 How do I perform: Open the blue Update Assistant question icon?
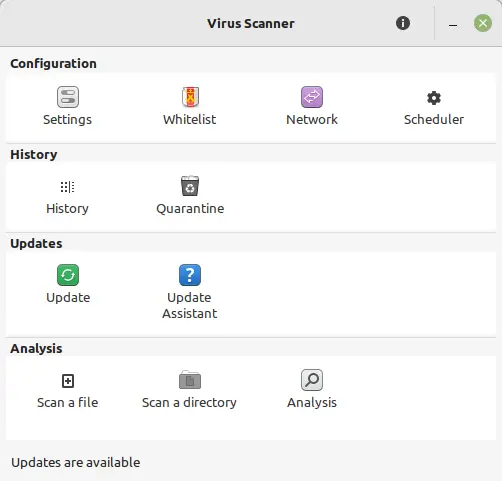coord(190,275)
